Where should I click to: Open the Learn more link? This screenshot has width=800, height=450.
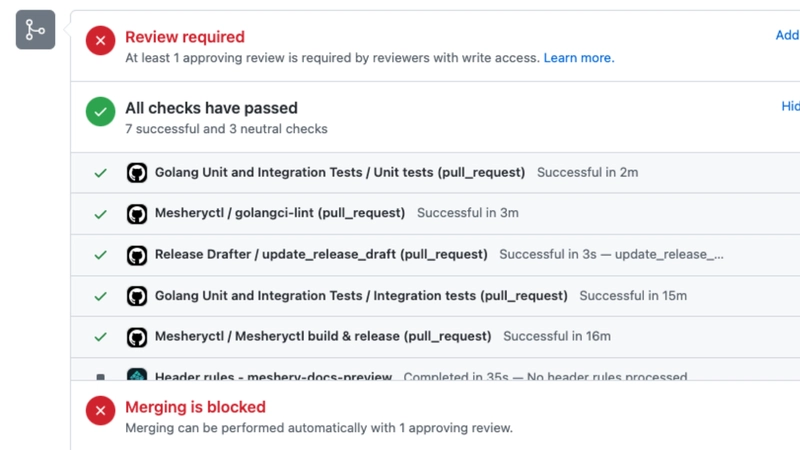579,58
